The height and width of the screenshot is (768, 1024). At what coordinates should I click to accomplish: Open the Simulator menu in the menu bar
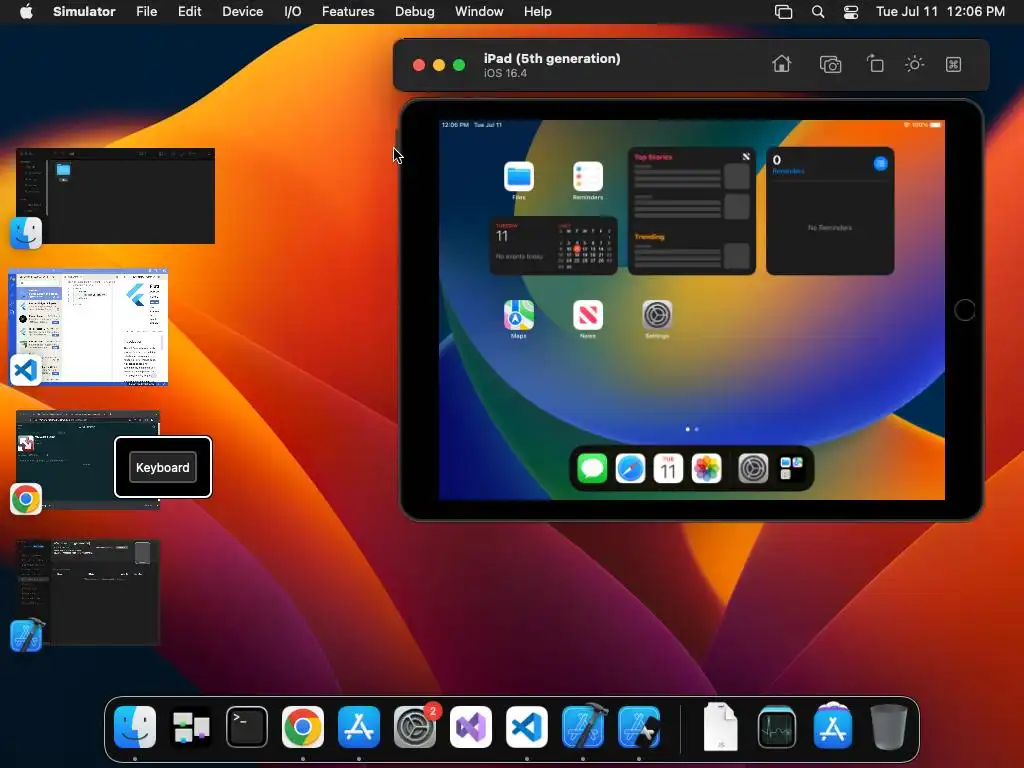84,11
